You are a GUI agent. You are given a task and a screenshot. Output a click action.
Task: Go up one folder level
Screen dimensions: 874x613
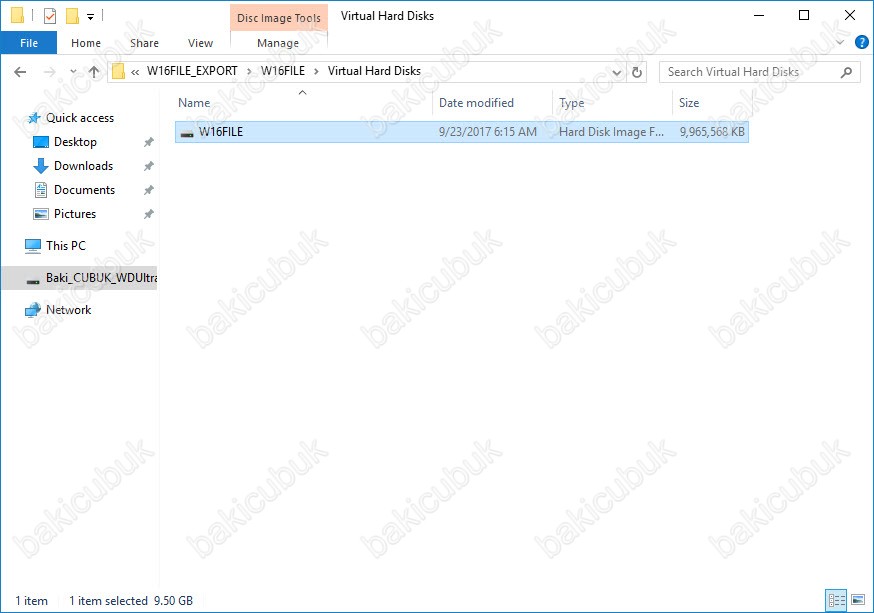click(x=94, y=71)
